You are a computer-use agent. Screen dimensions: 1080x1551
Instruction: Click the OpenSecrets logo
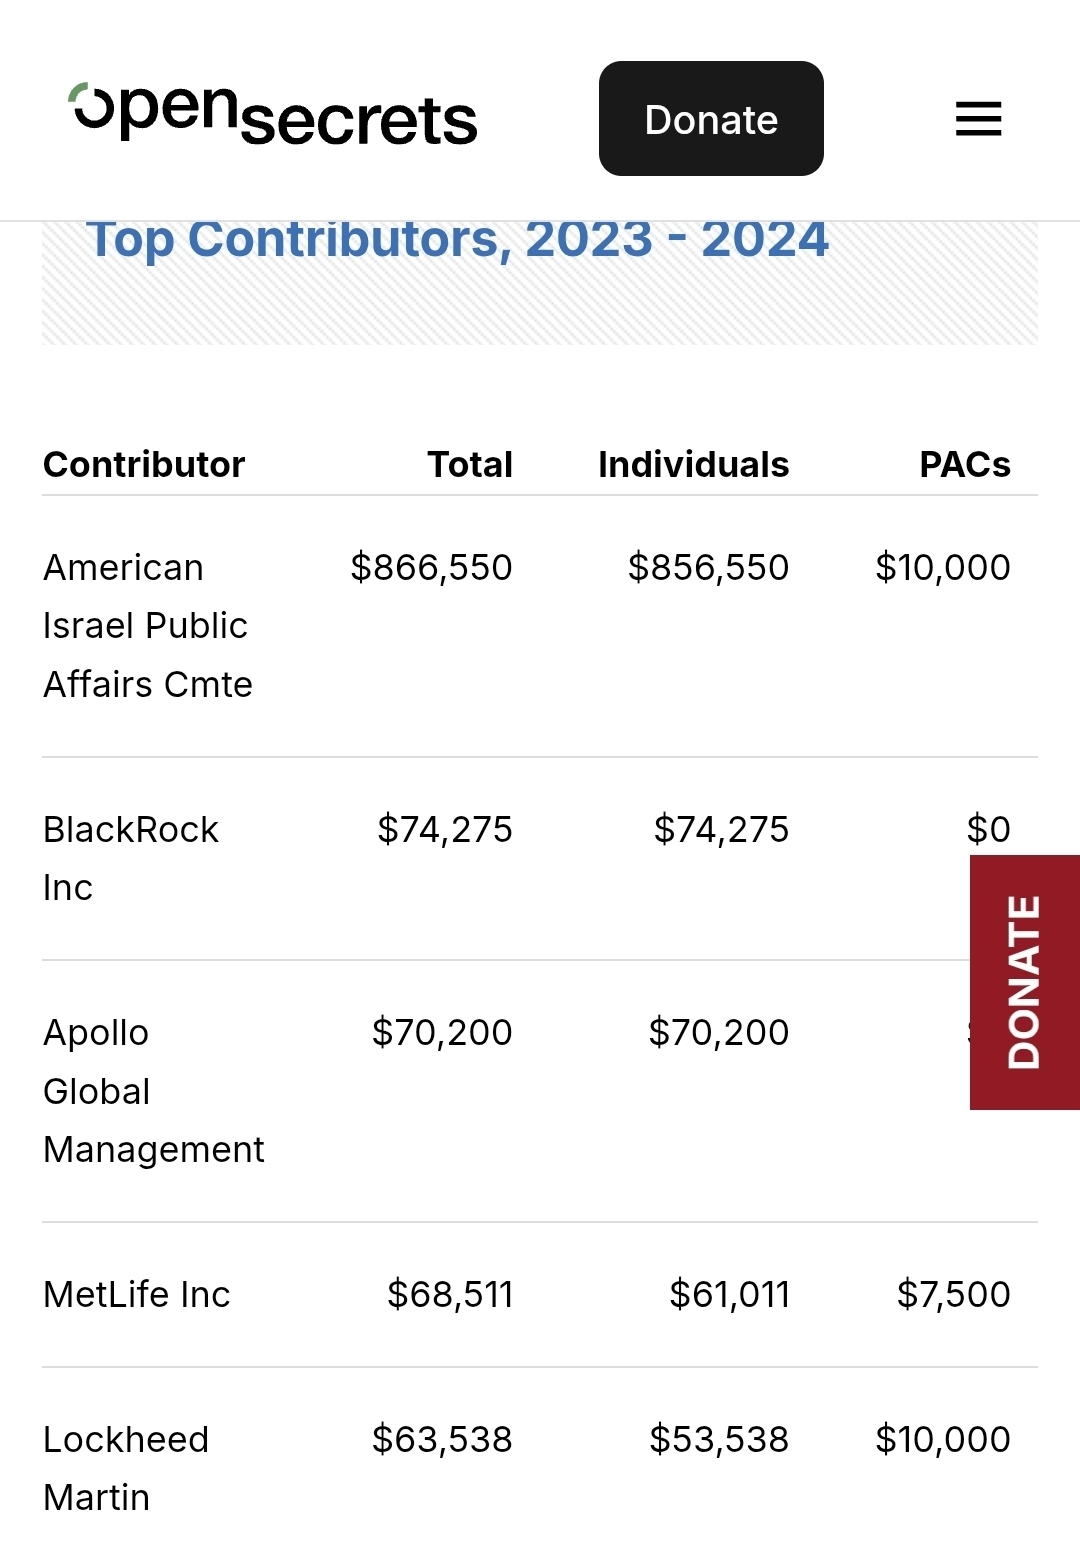[x=273, y=117]
